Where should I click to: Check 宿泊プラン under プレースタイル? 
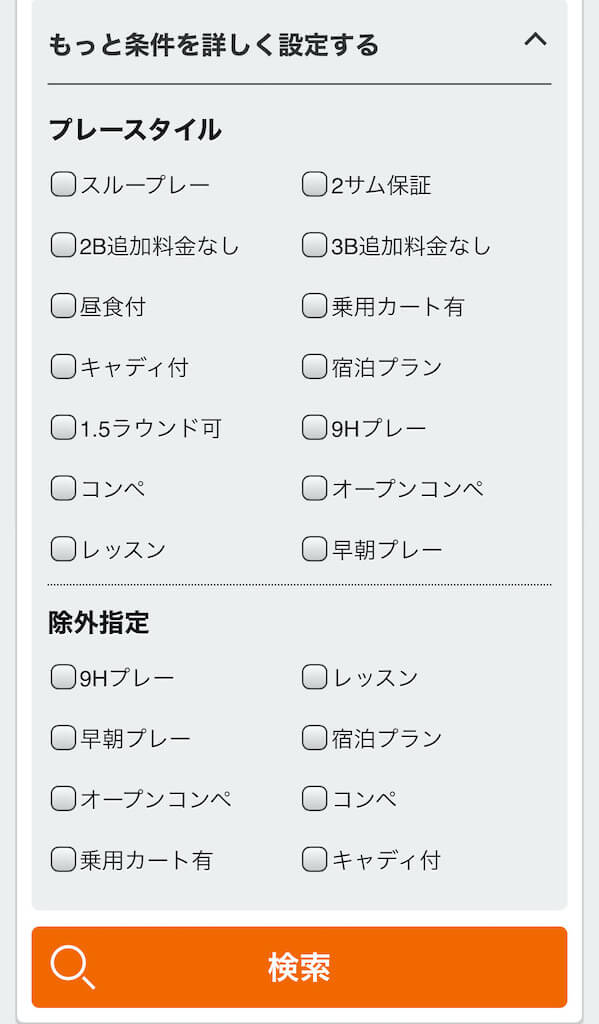pos(314,366)
